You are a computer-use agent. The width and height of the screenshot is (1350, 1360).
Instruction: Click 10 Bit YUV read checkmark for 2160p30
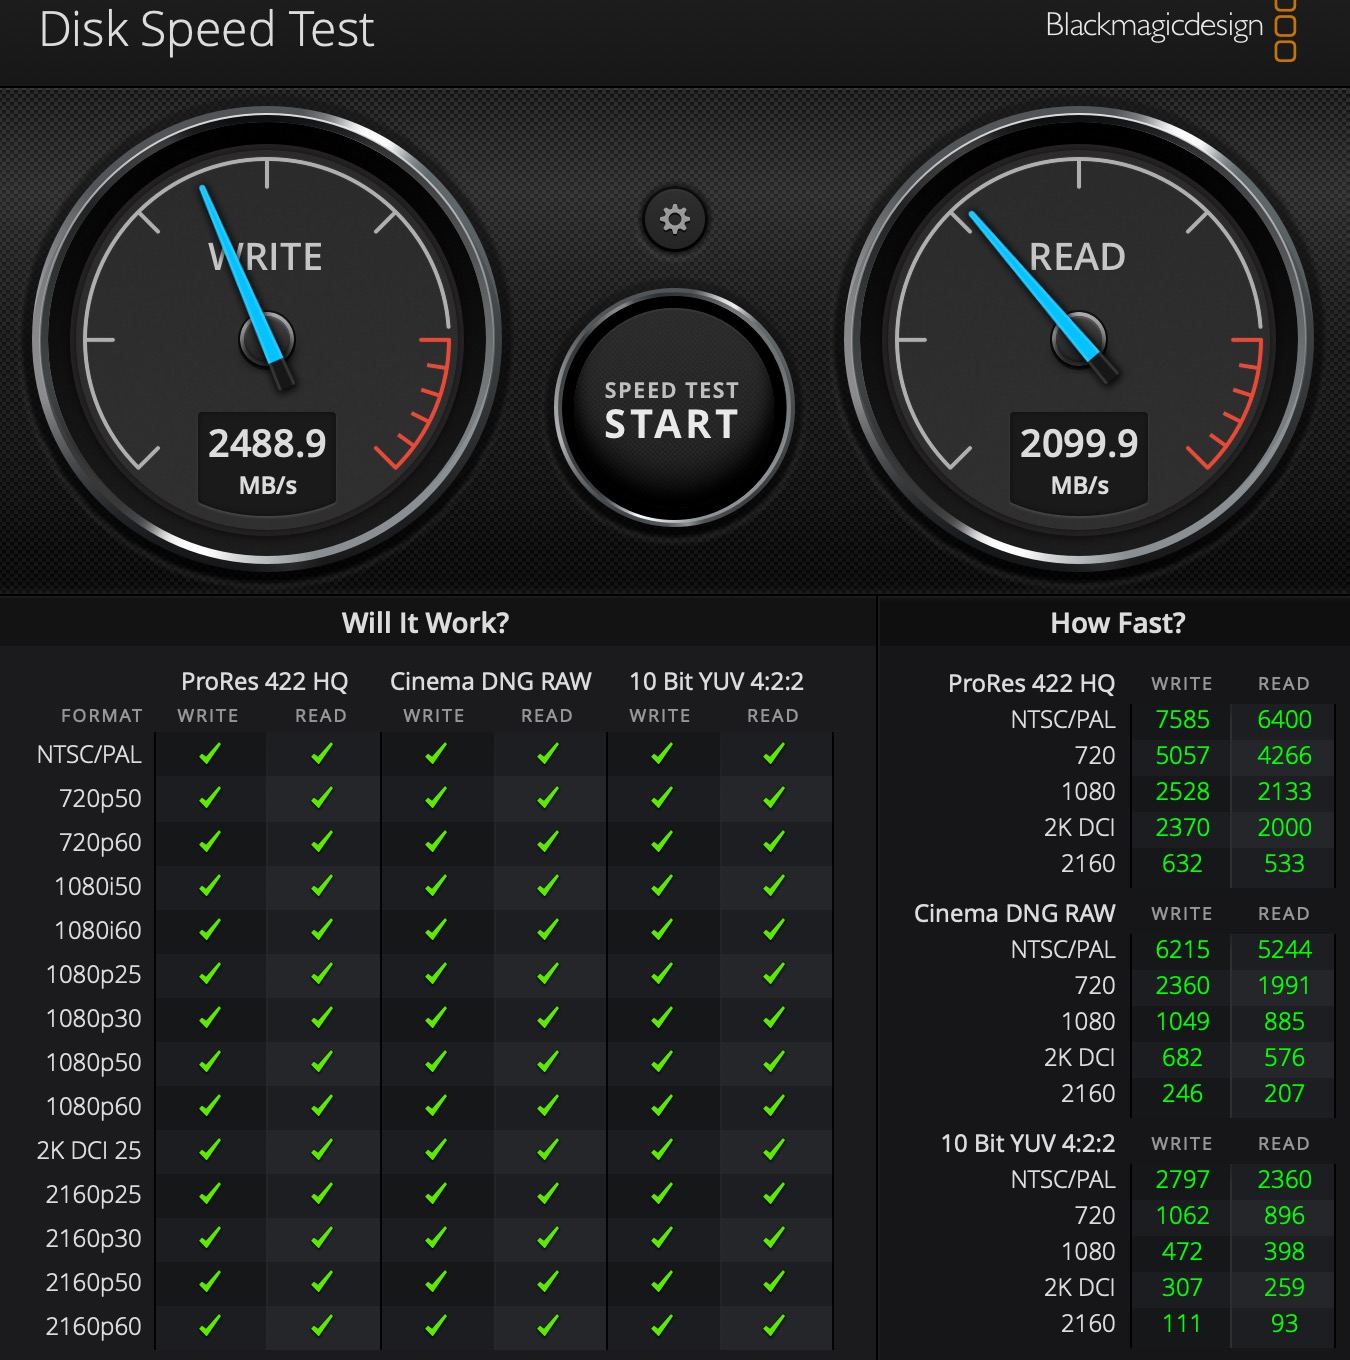pos(774,1238)
